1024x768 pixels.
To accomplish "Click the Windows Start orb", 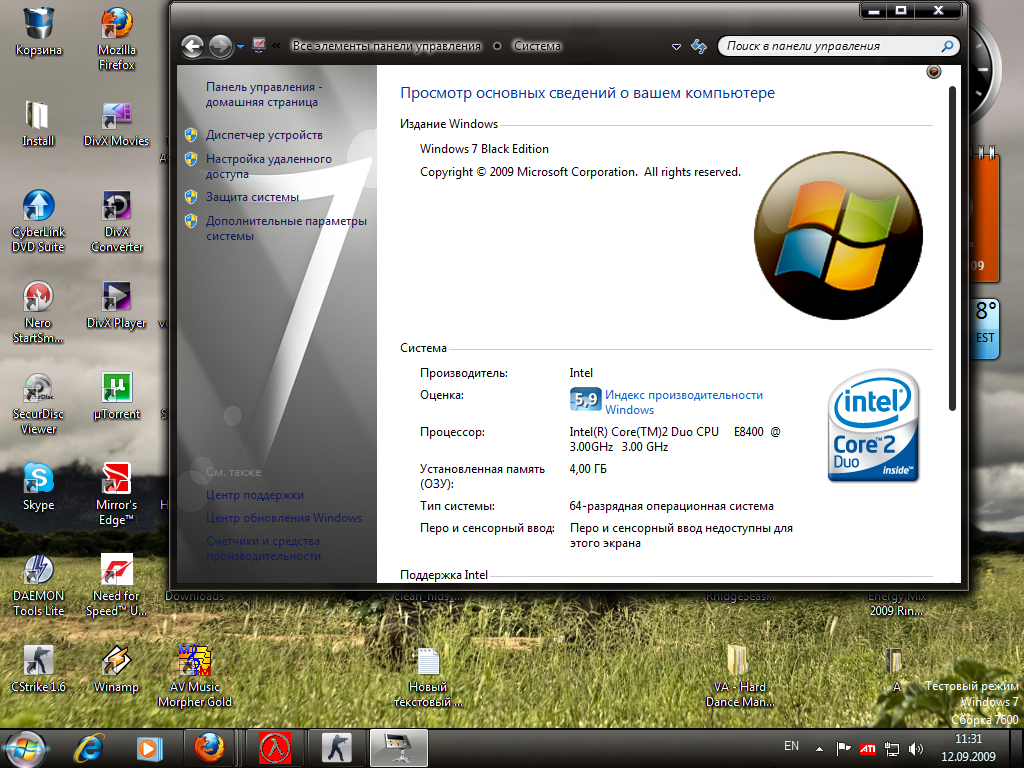I will (25, 748).
